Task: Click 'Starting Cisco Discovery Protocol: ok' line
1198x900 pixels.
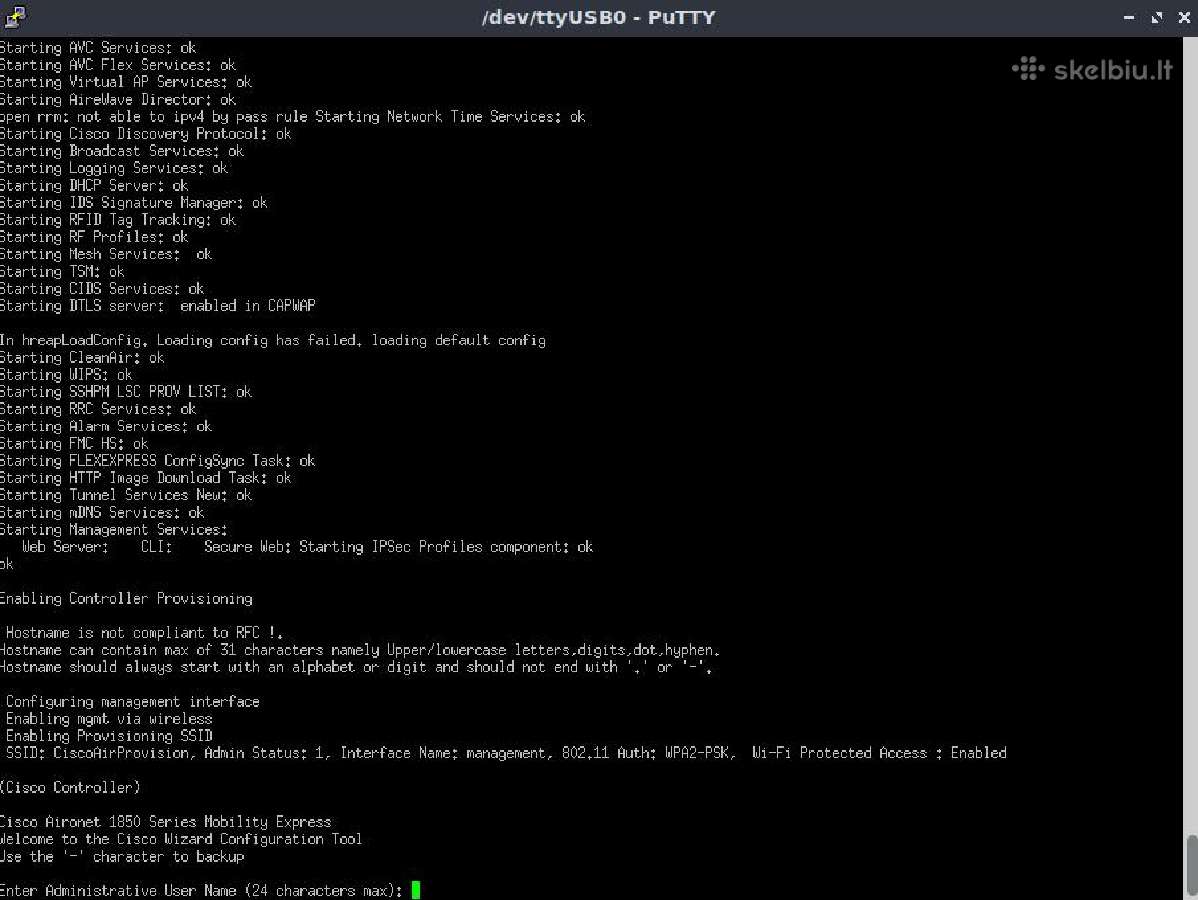Action: pyautogui.click(x=146, y=134)
